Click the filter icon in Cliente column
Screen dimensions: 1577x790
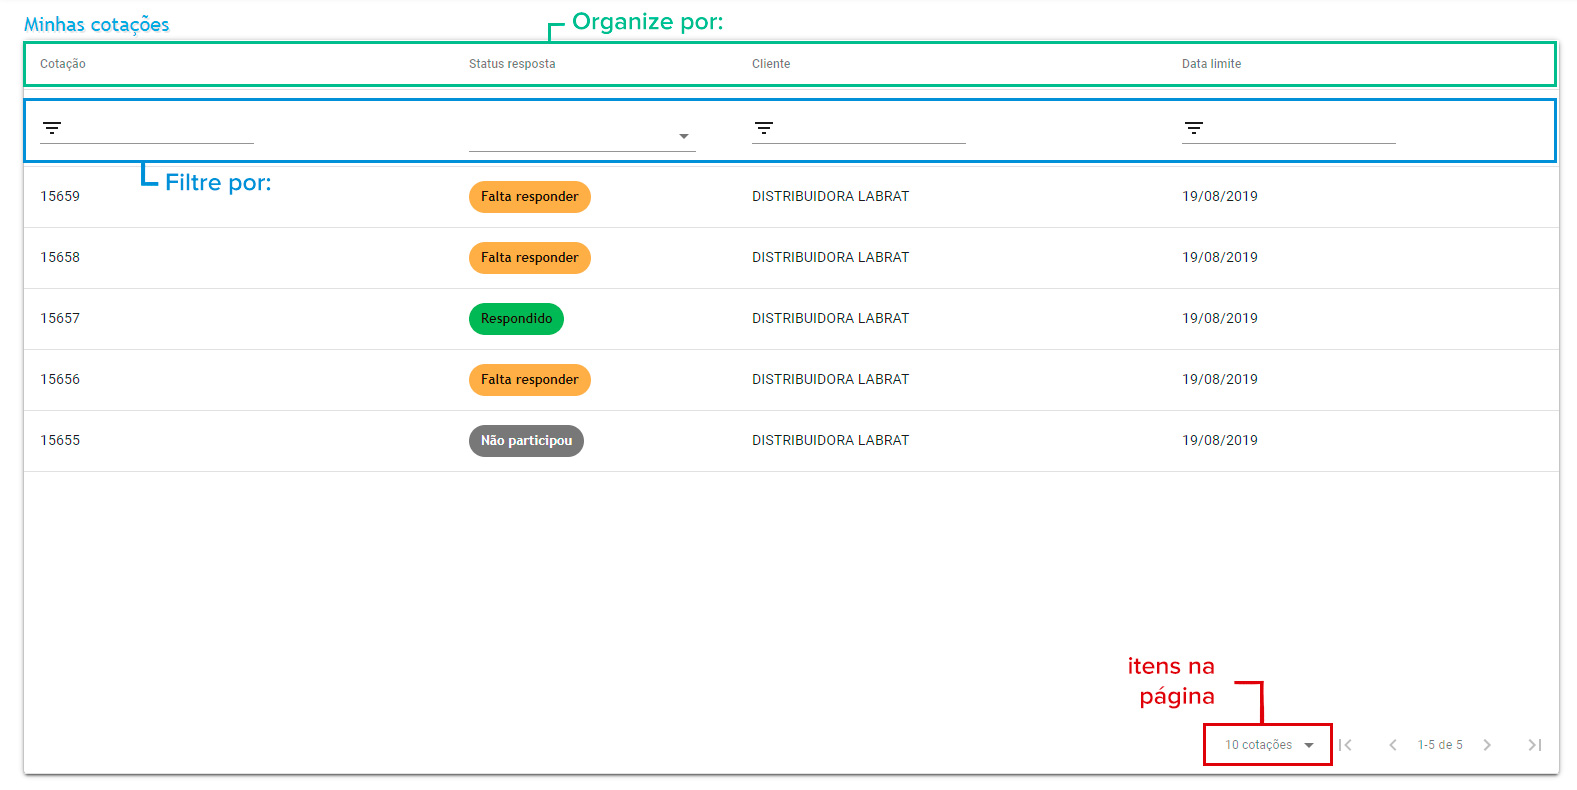point(764,128)
